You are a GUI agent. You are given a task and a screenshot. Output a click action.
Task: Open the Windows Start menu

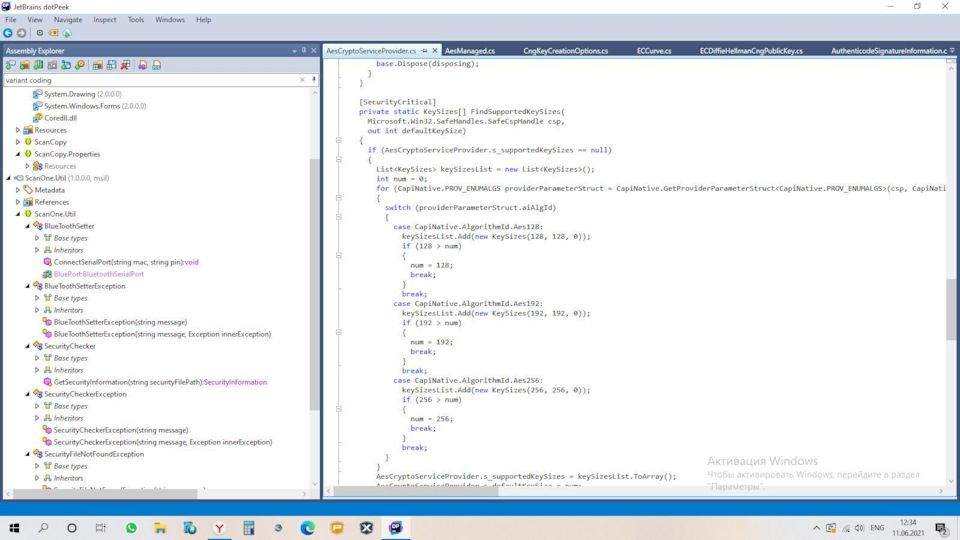click(14, 528)
